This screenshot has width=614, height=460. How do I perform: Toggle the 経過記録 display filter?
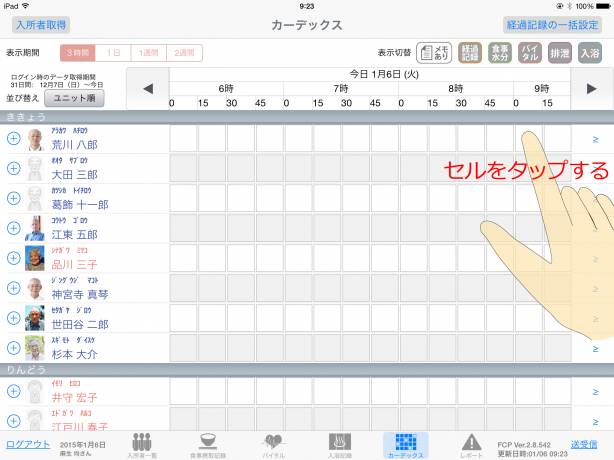pyautogui.click(x=470, y=54)
